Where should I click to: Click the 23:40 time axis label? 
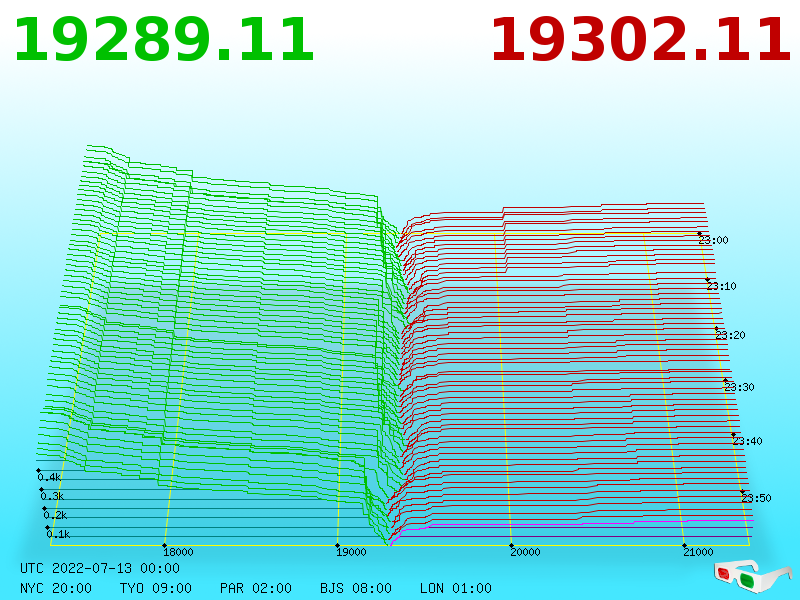click(x=747, y=441)
